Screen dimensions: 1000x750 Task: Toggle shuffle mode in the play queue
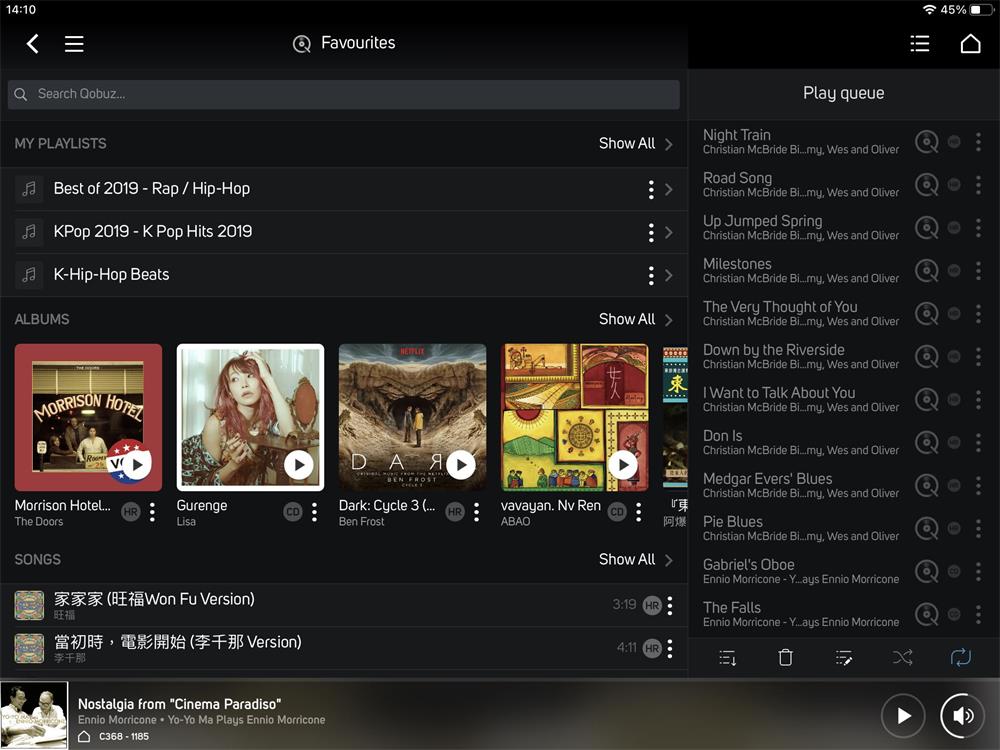(902, 657)
